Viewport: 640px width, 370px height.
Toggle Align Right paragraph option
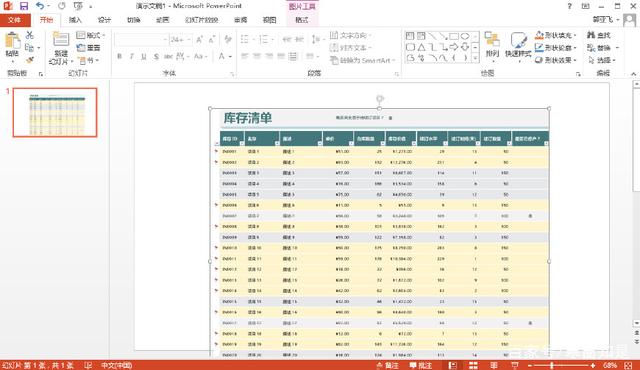click(269, 56)
